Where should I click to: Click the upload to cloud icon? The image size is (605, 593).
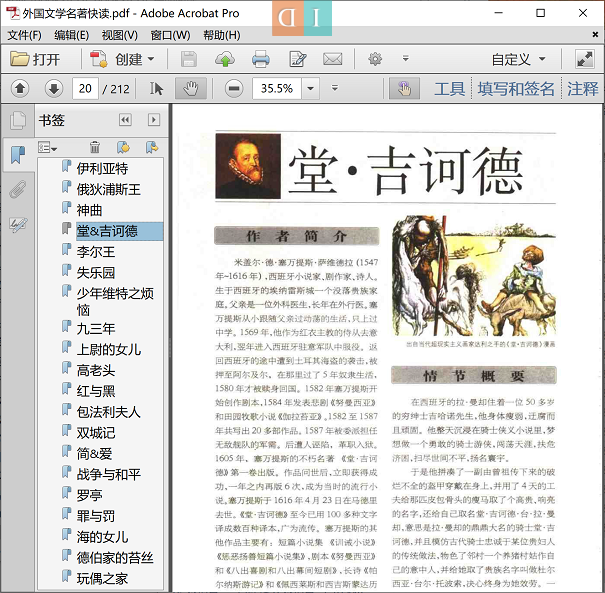(225, 59)
